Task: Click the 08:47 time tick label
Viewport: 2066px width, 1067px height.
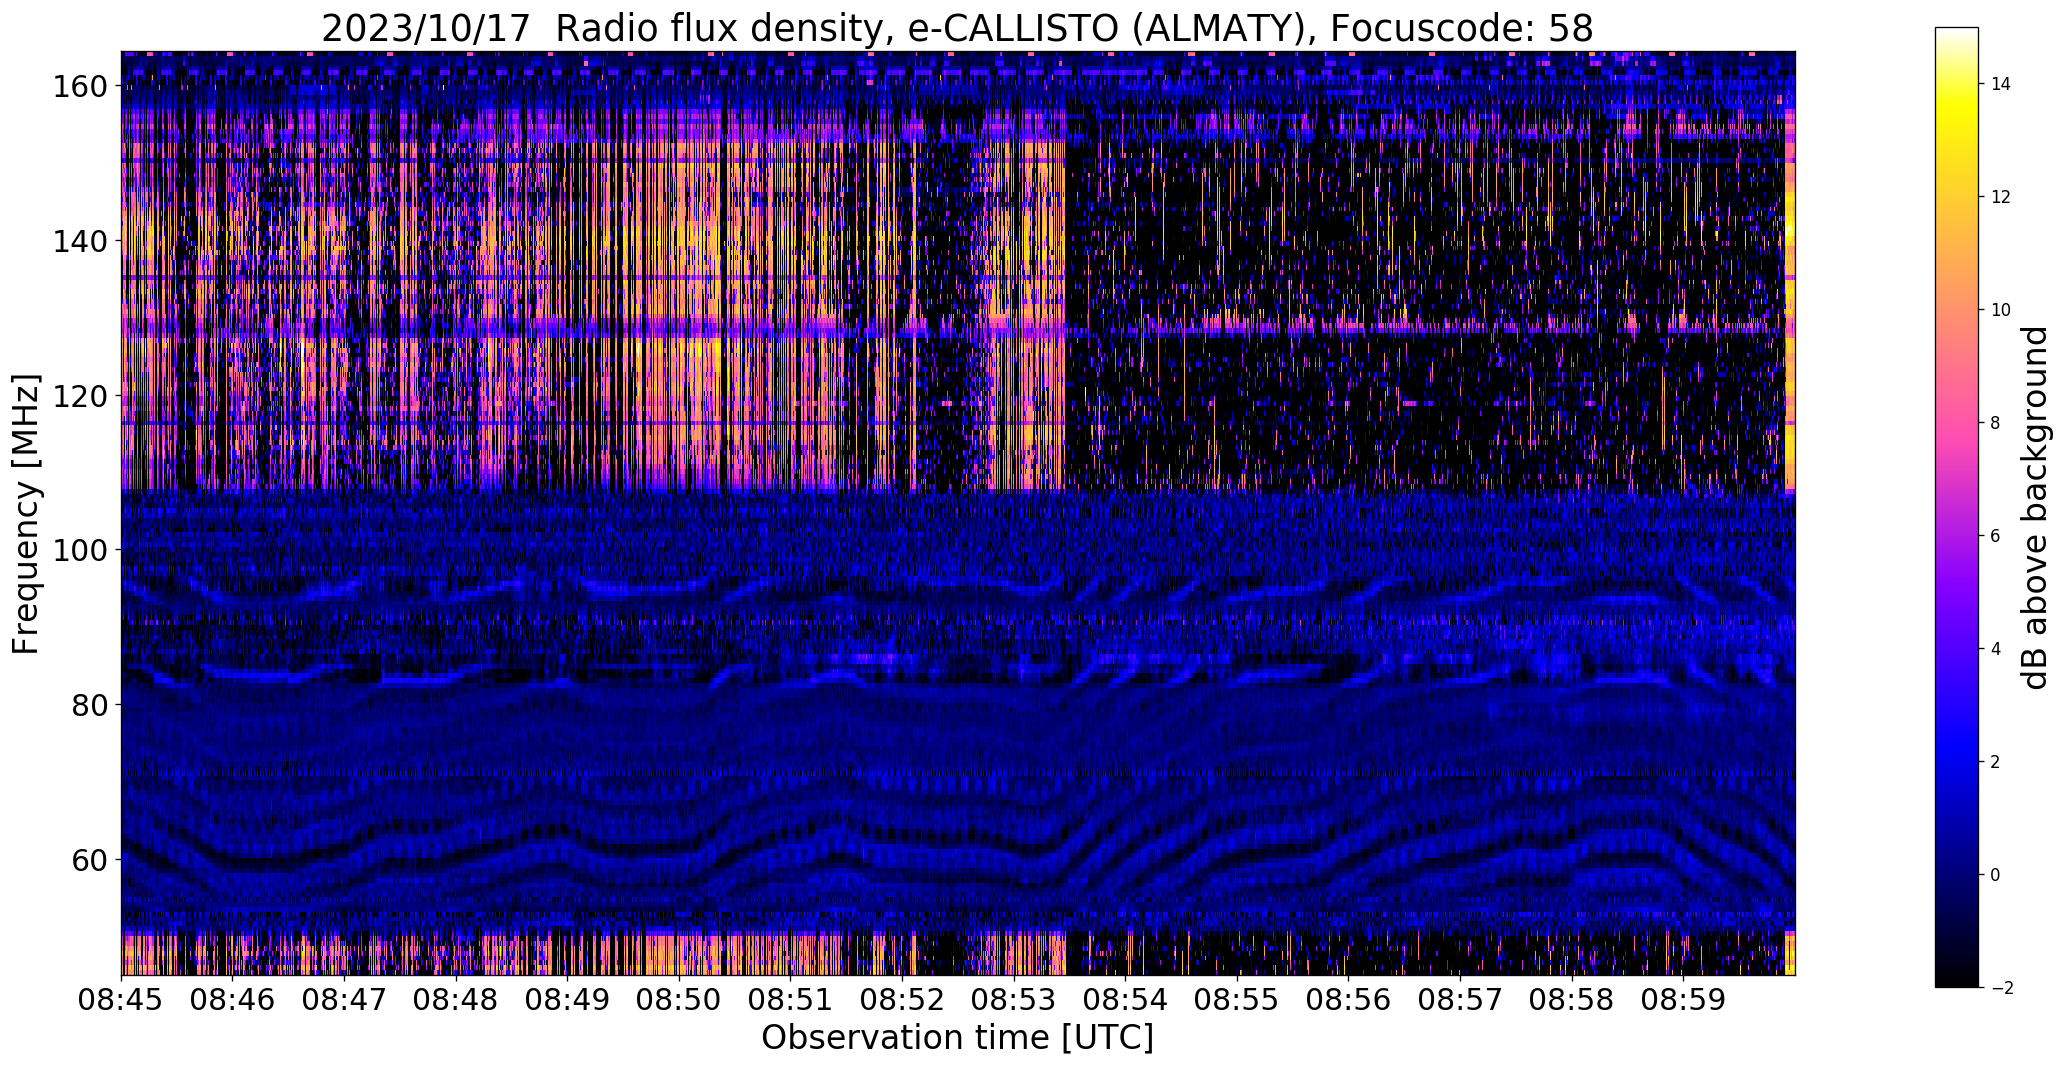Action: (x=345, y=1000)
